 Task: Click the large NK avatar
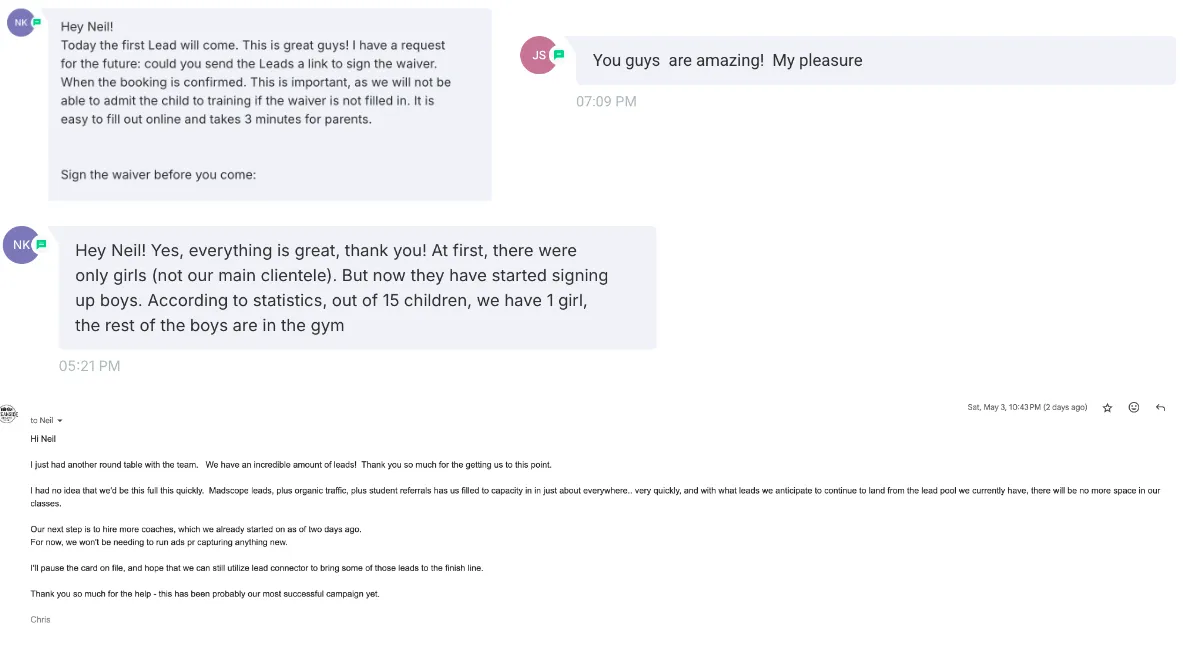point(21,244)
